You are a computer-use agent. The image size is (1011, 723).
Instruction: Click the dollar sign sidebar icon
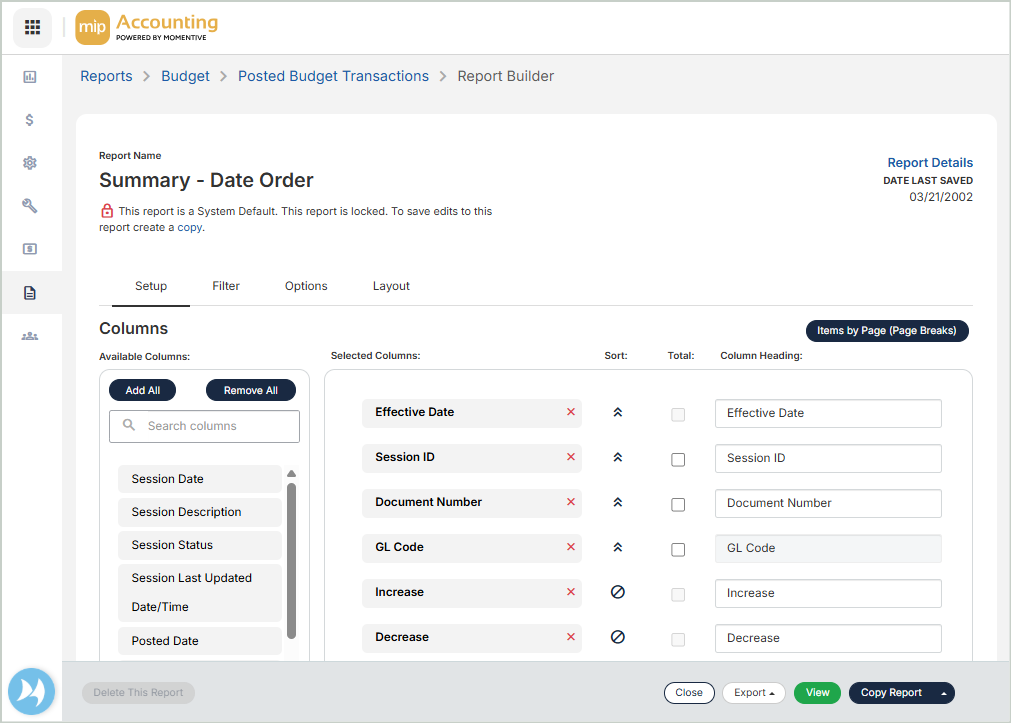click(30, 120)
